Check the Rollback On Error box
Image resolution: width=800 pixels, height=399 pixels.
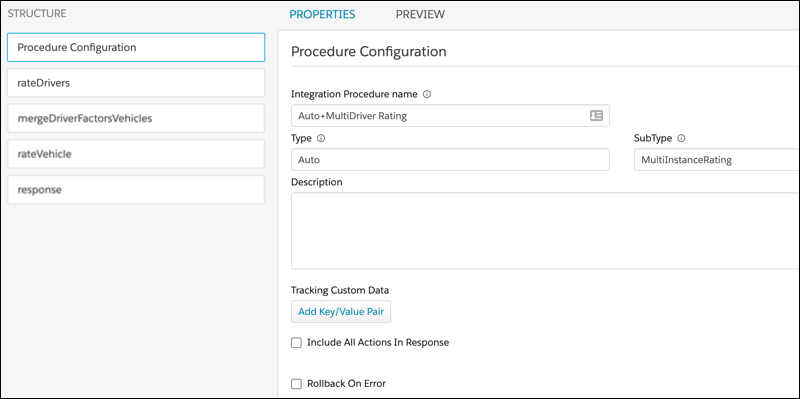click(x=296, y=384)
